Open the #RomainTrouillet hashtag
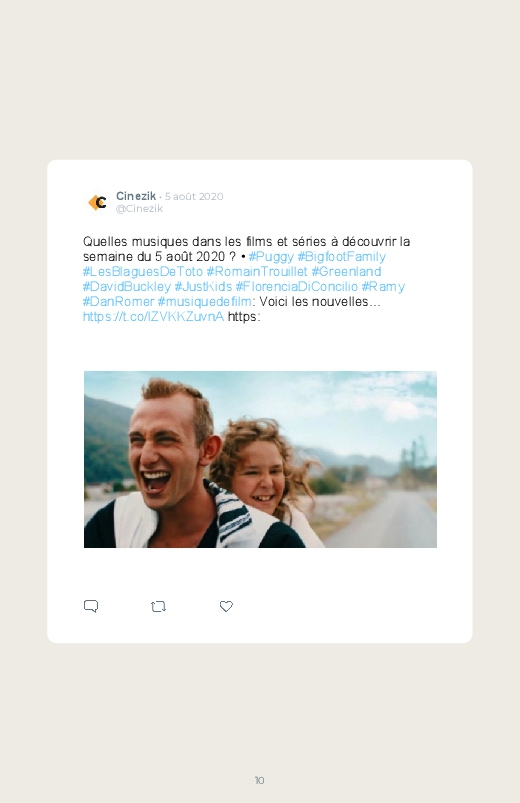The height and width of the screenshot is (803, 520). coord(257,271)
